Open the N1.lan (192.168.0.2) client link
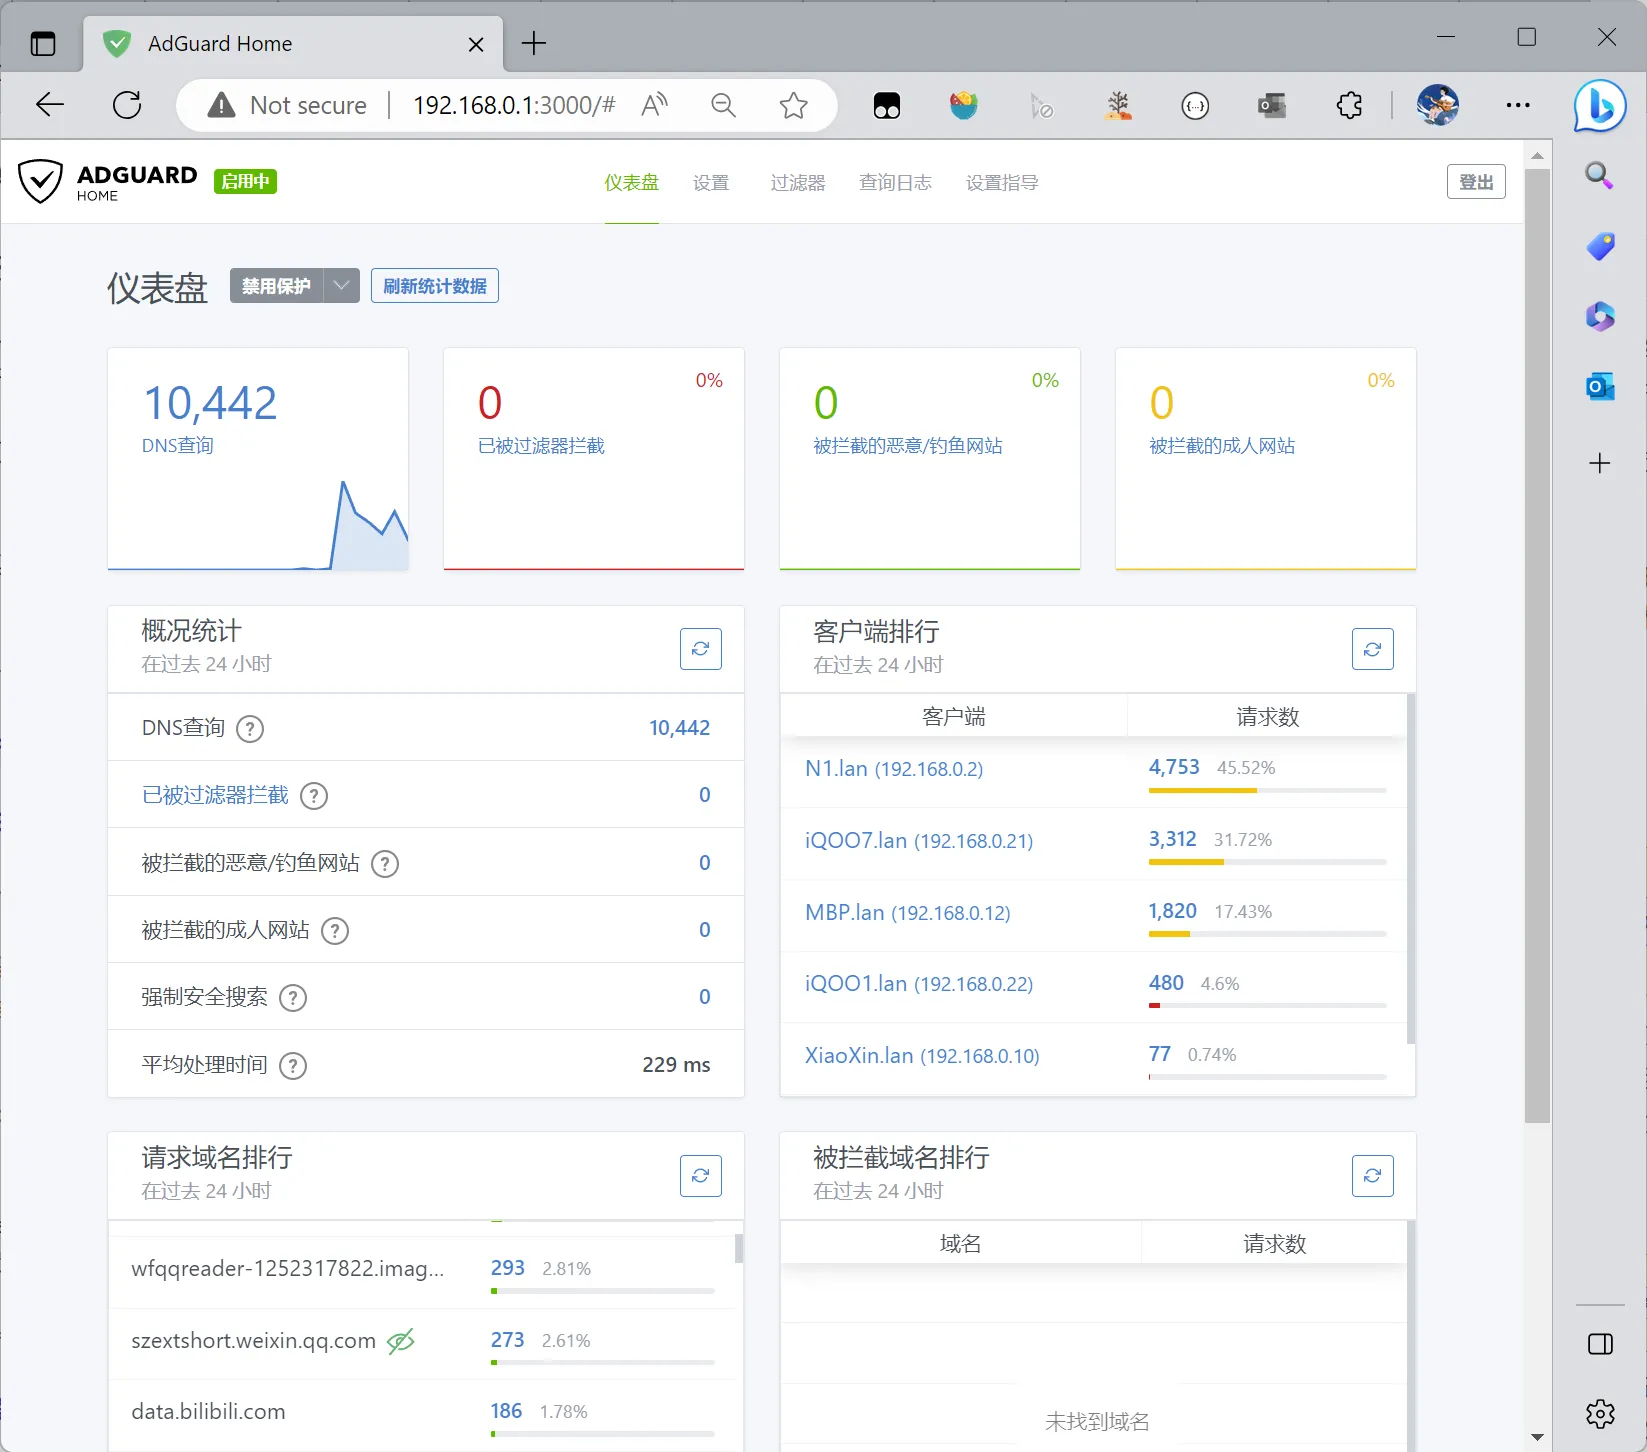Screen dimensions: 1647x1452 [x=893, y=769]
